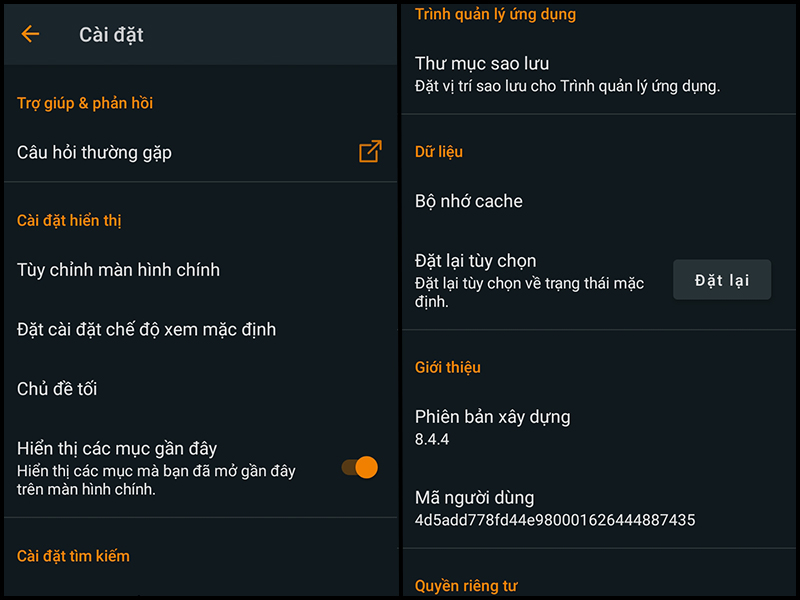Select Đặt cài đặt chế độ xem mặc định
This screenshot has height=600, width=800.
pyautogui.click(x=146, y=329)
